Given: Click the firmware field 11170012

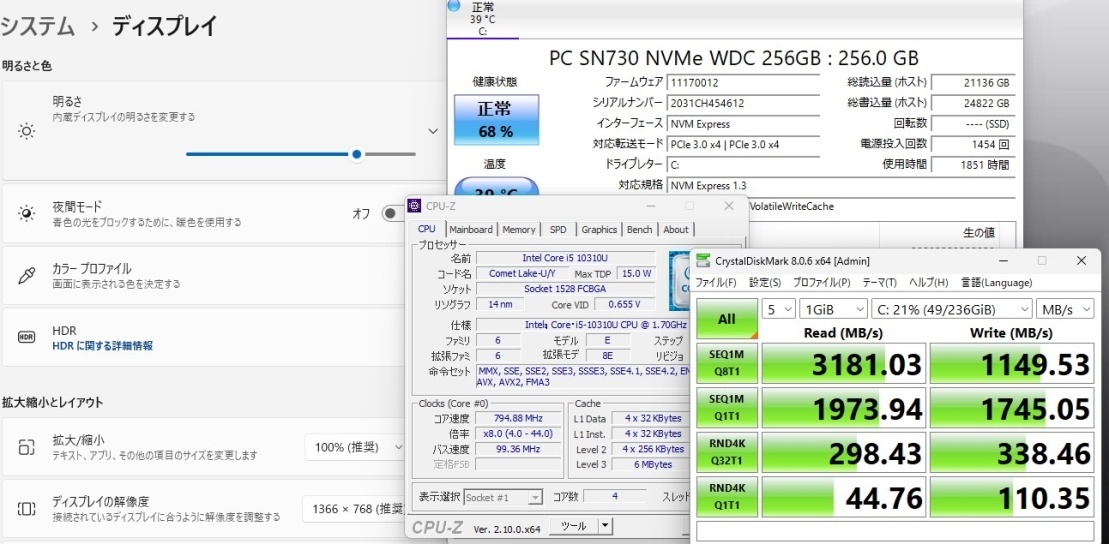Looking at the screenshot, I should click(743, 83).
